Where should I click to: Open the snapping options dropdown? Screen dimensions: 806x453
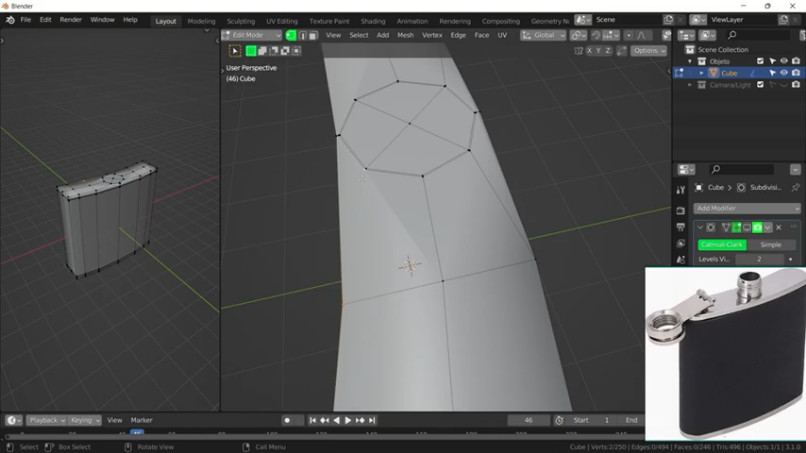(611, 35)
